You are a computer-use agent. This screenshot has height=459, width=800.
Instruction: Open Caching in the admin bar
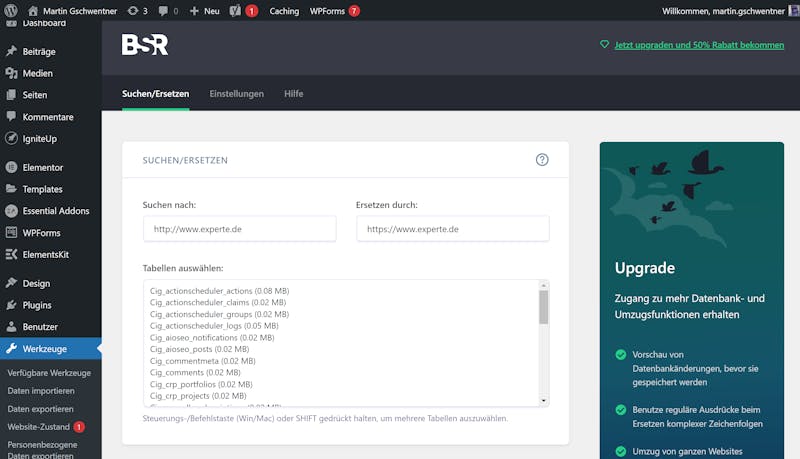pos(284,11)
